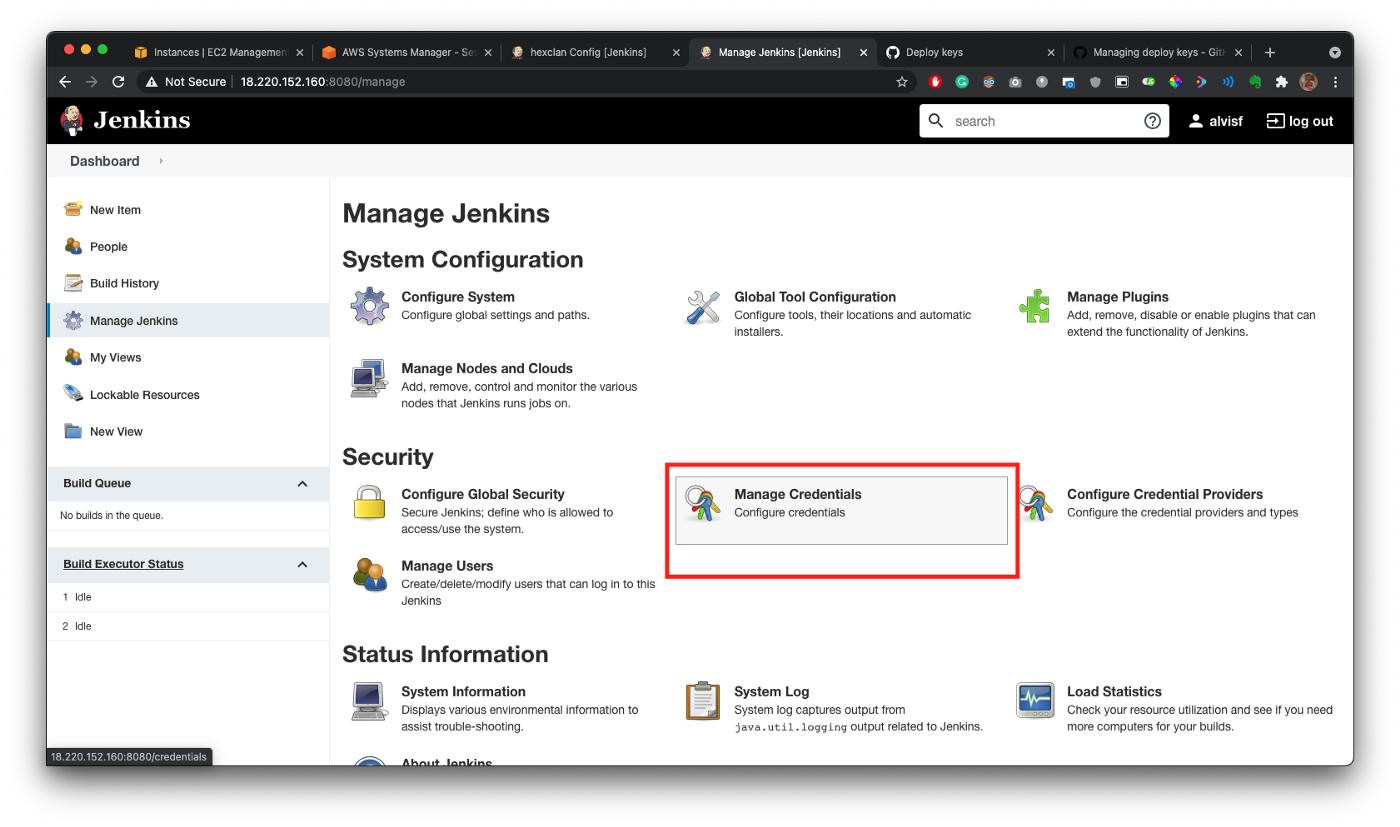Click the New Item sidebar icon
1400x827 pixels.
coord(73,209)
